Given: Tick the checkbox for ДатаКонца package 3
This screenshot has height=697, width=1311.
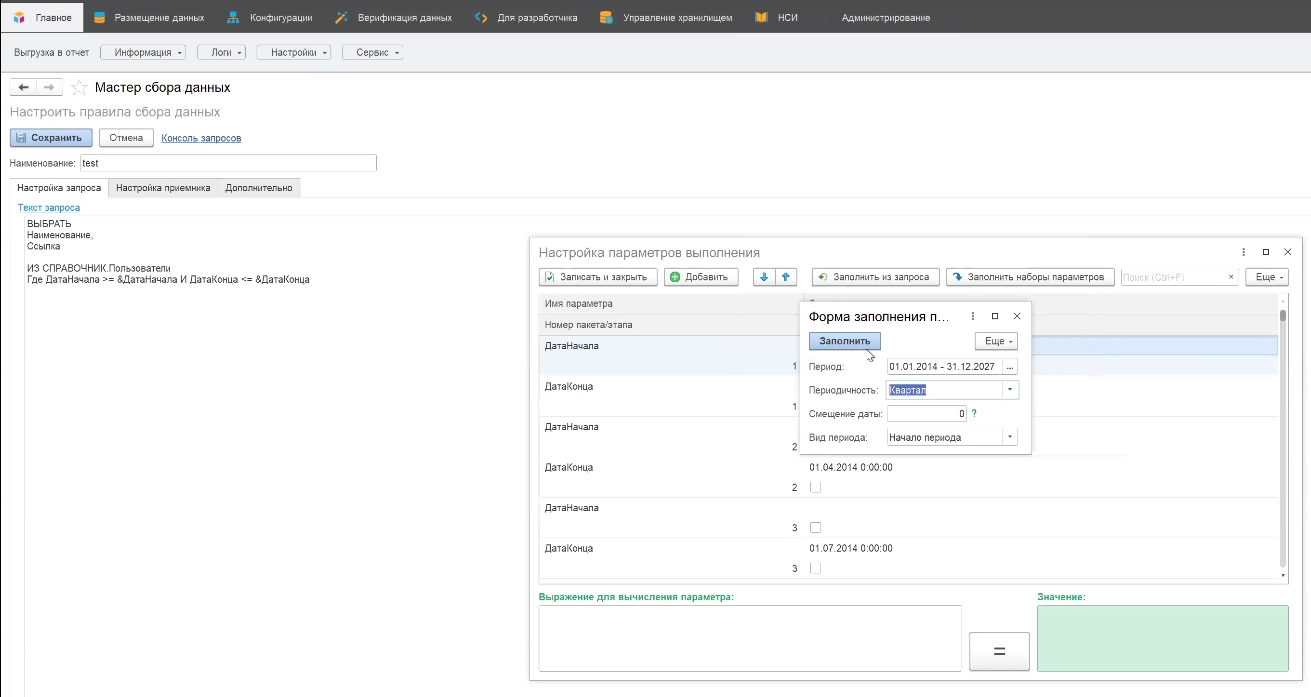Looking at the screenshot, I should point(815,568).
